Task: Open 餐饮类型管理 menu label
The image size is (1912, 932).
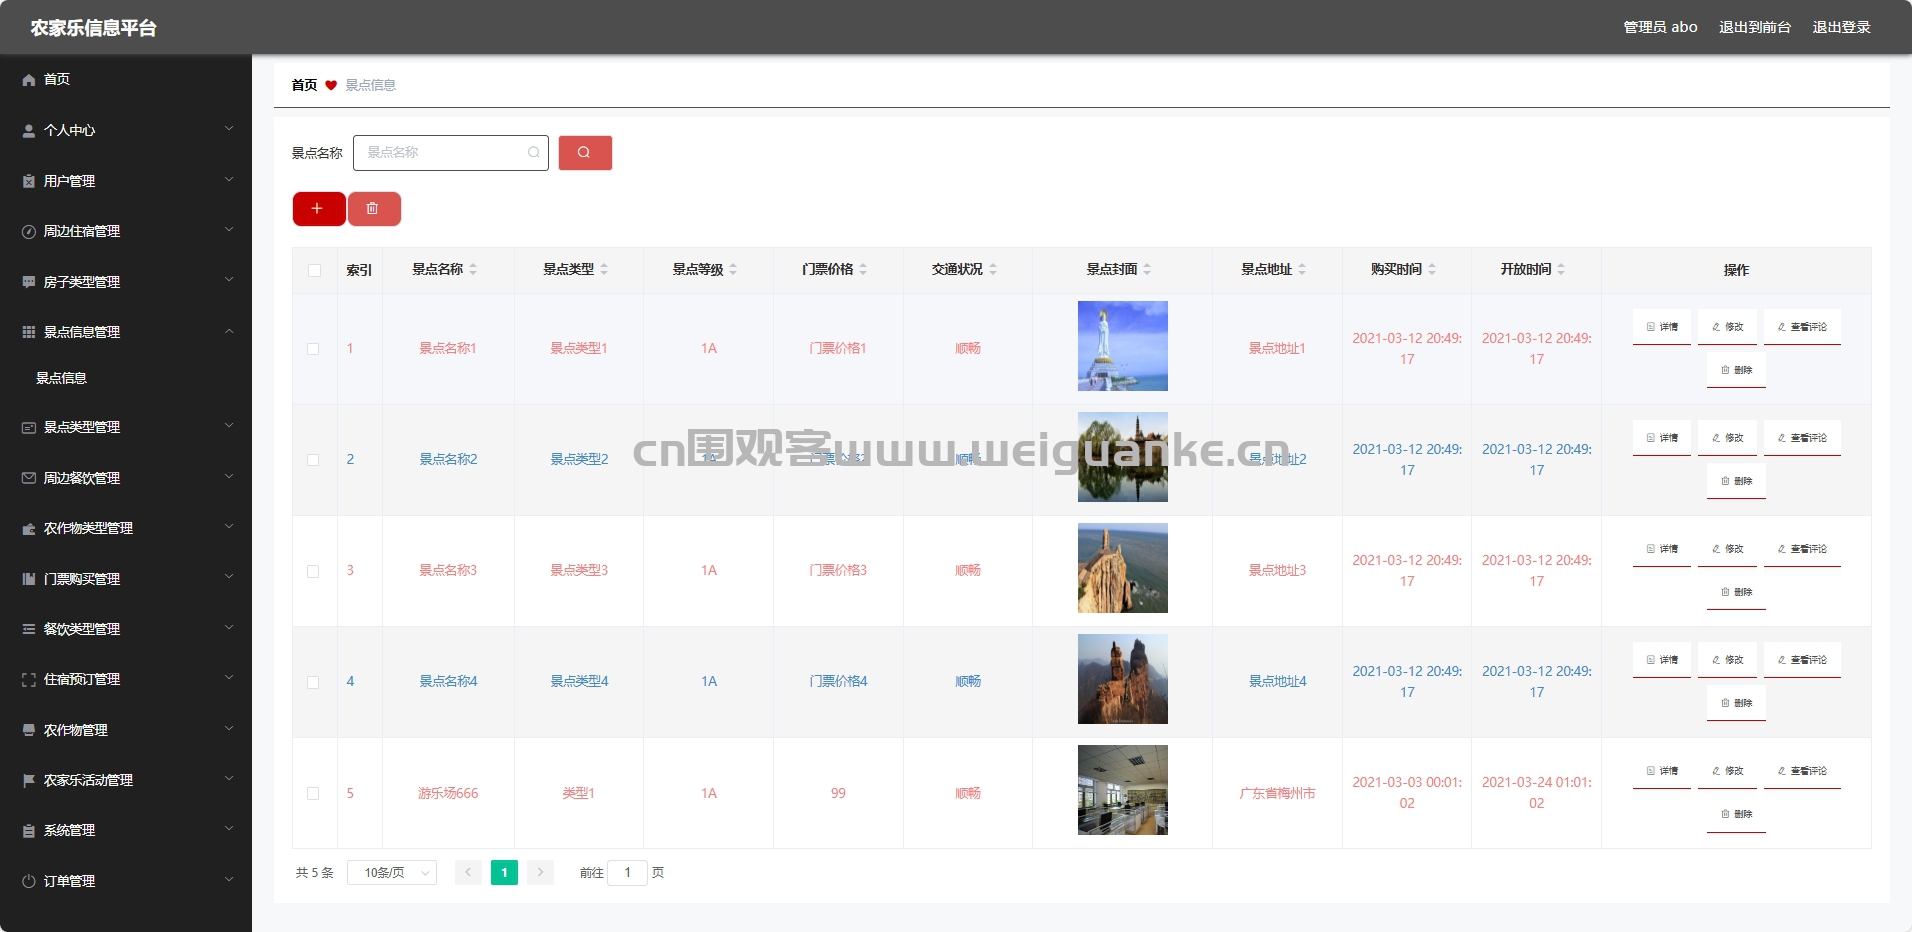Action: (82, 629)
